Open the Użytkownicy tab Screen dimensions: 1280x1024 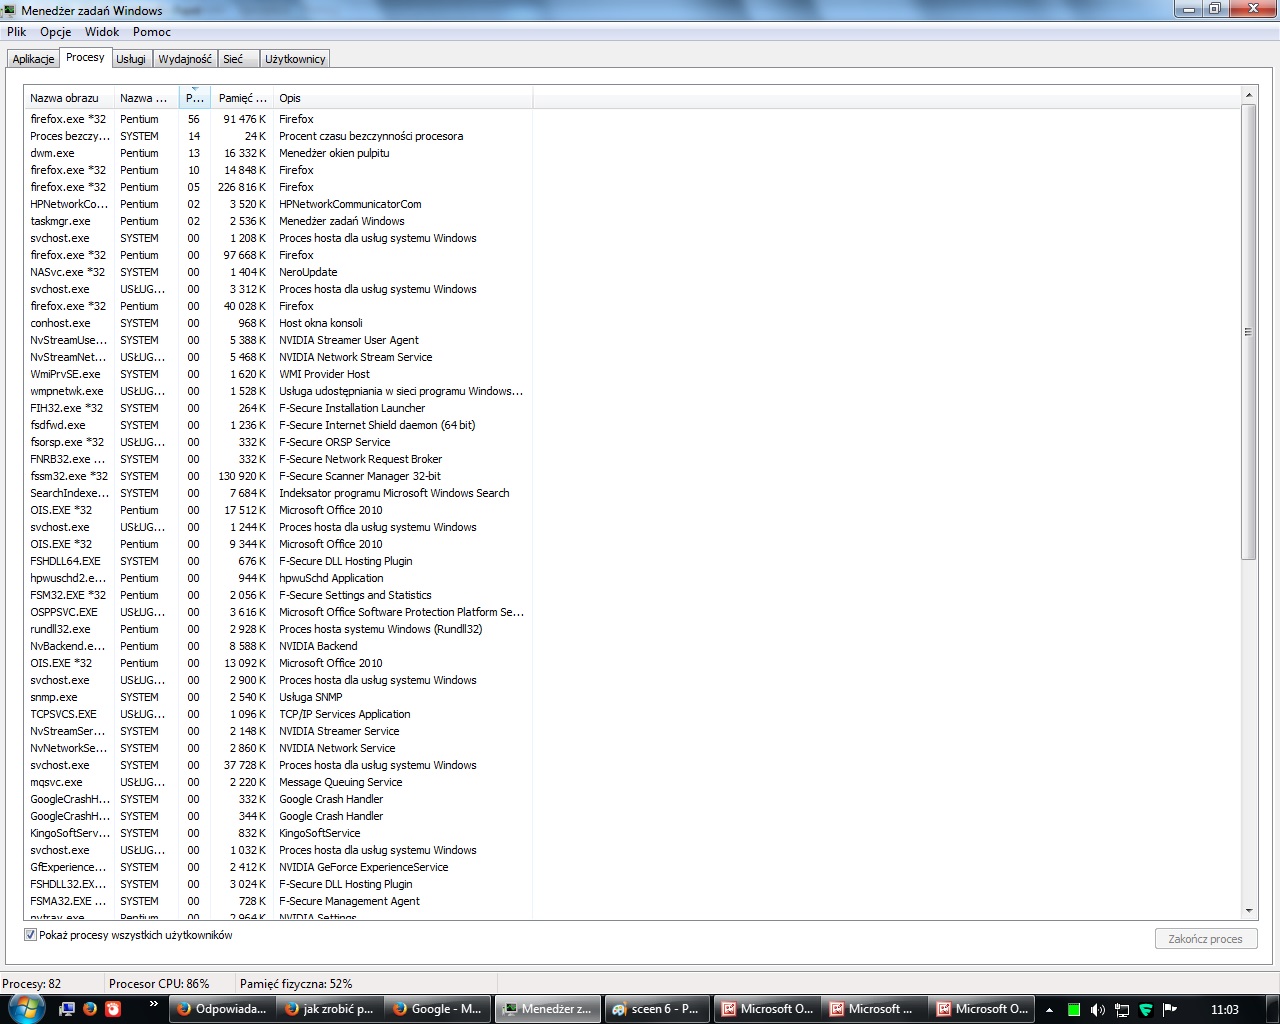click(x=295, y=59)
